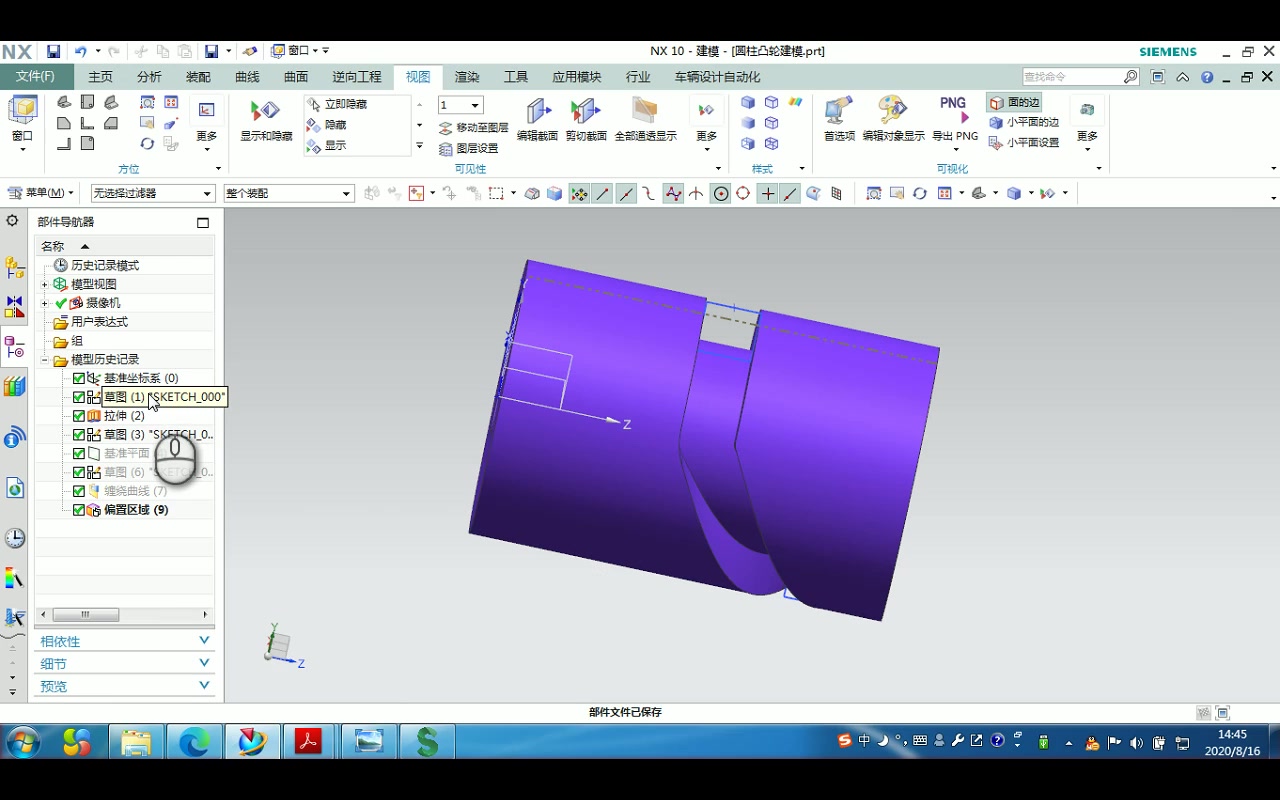
Task: Toggle checkbox for 偏置区域 (9)
Action: click(x=79, y=510)
